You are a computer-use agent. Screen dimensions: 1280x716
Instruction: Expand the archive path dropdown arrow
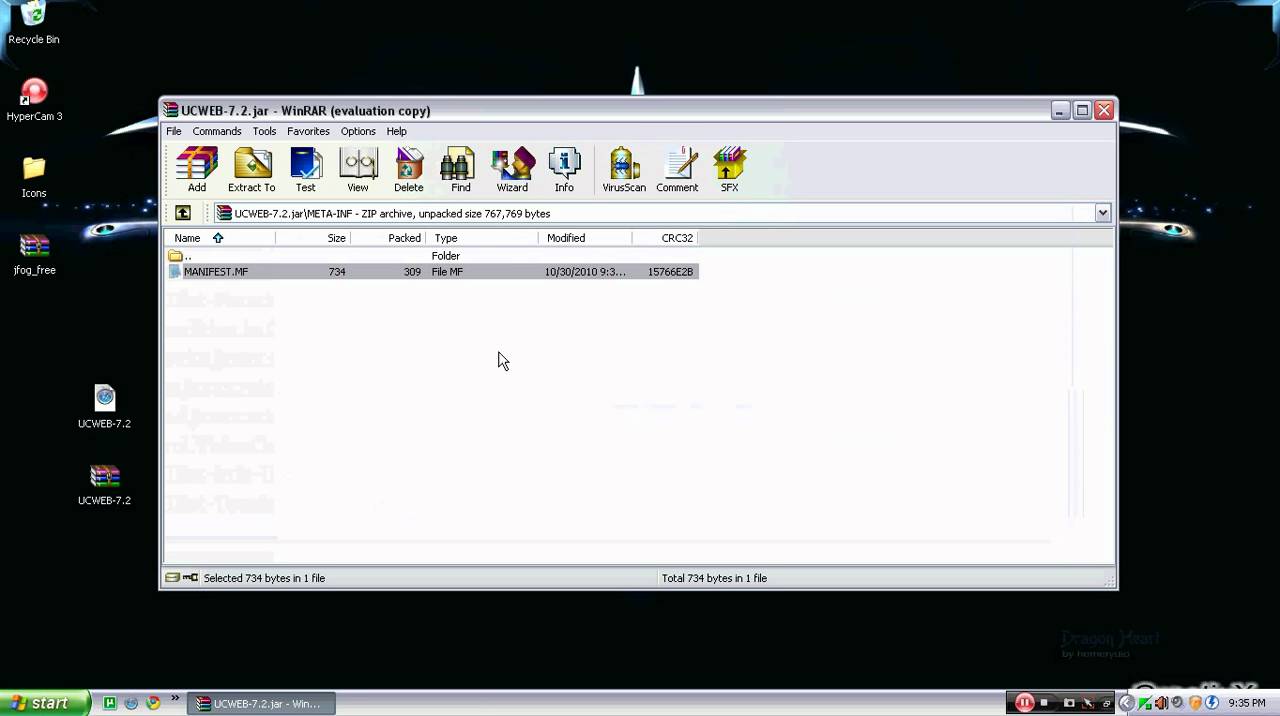click(x=1102, y=213)
